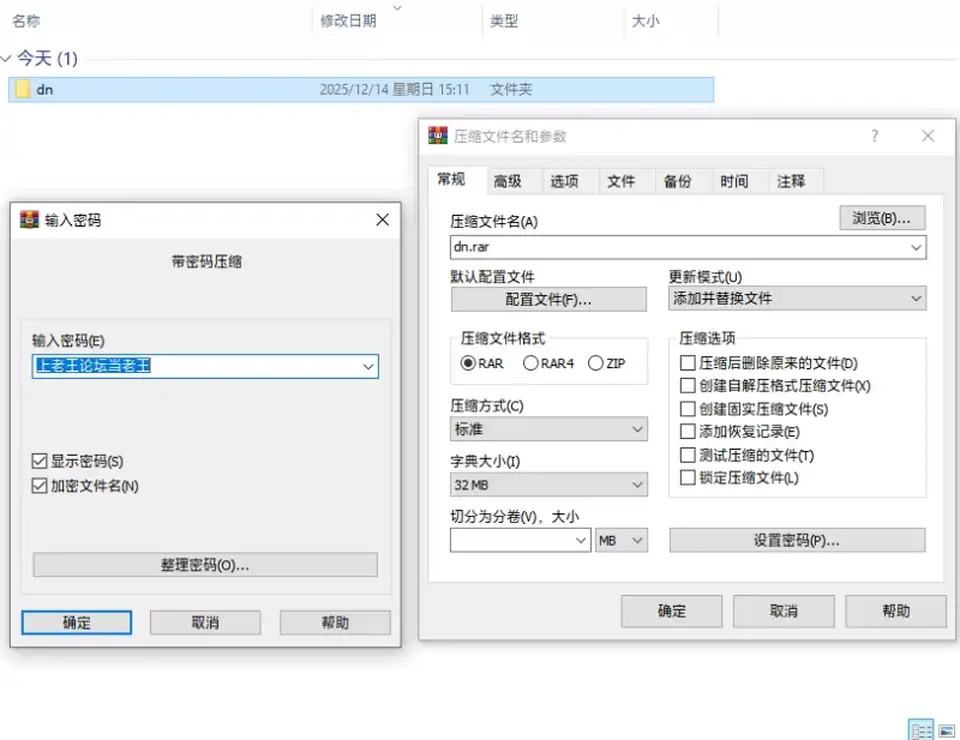Viewport: 960px width, 740px height.
Task: Tick the 锁定压缩文件(L) checkbox
Action: (x=688, y=477)
